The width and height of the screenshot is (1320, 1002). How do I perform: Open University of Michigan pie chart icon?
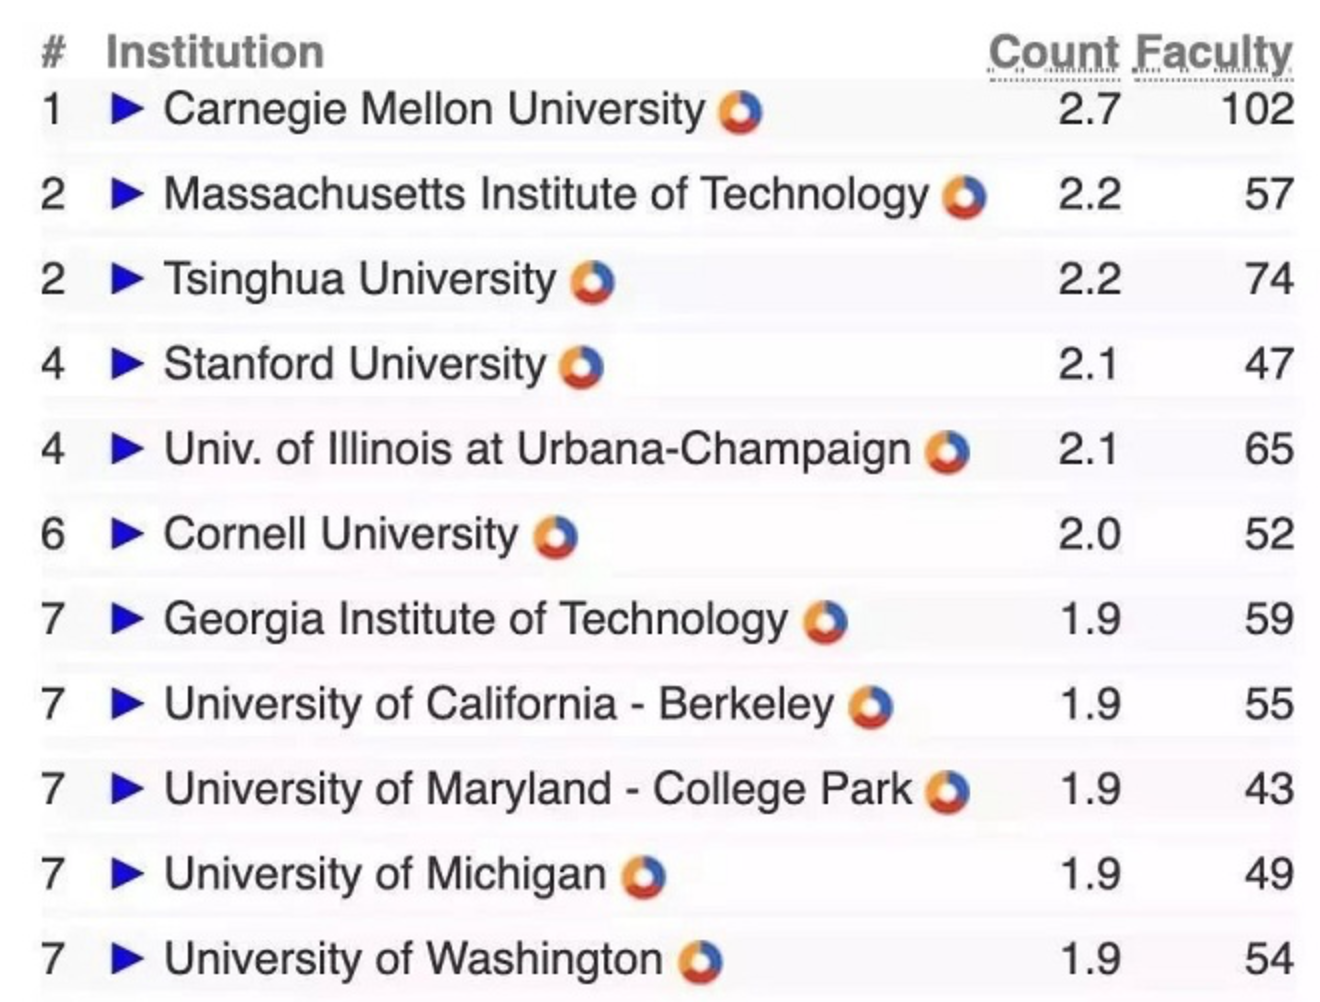644,877
